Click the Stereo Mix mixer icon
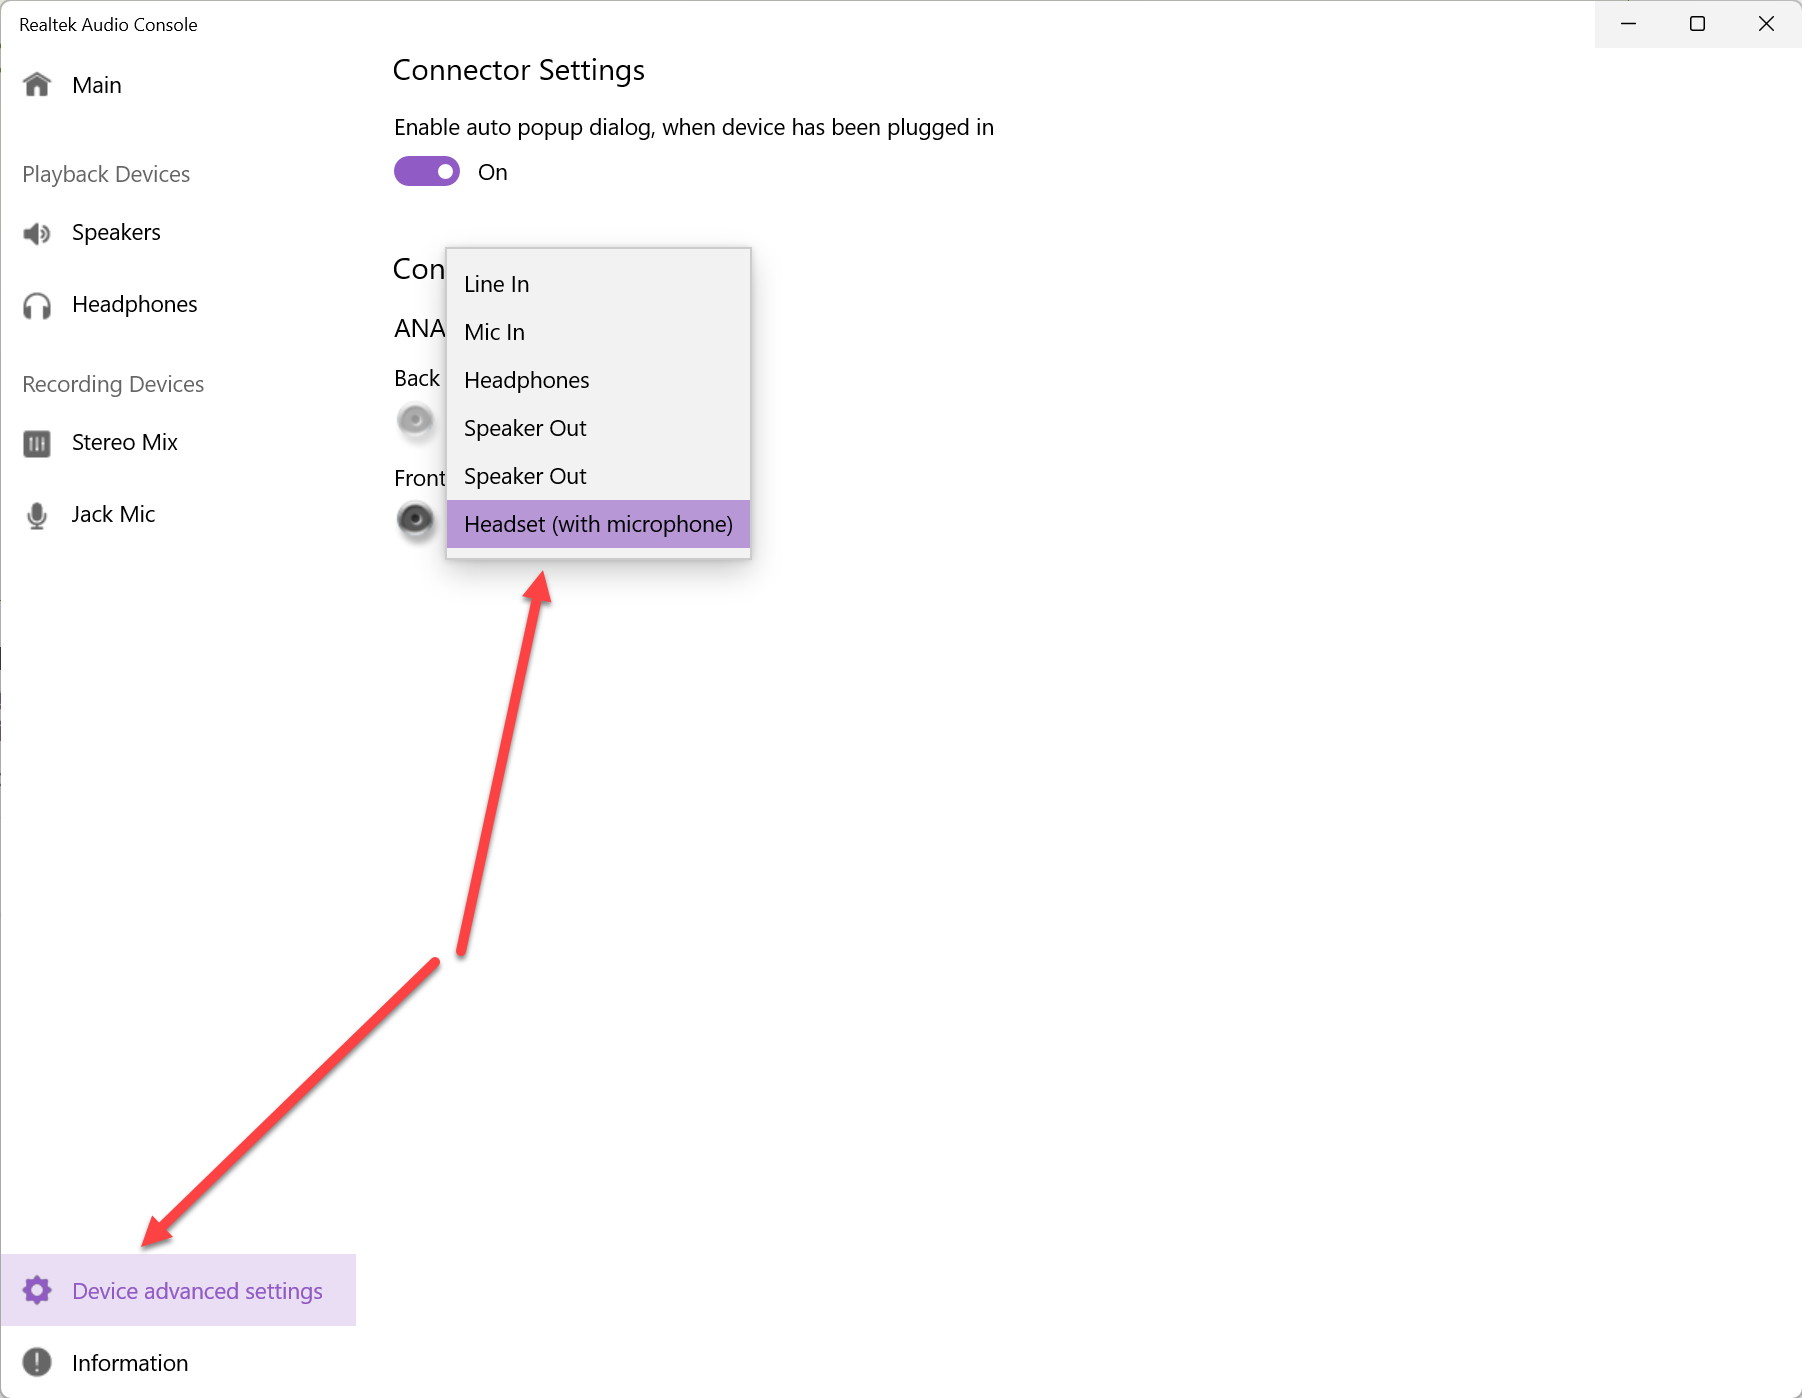Screen dimensions: 1802x1398 coord(37,443)
